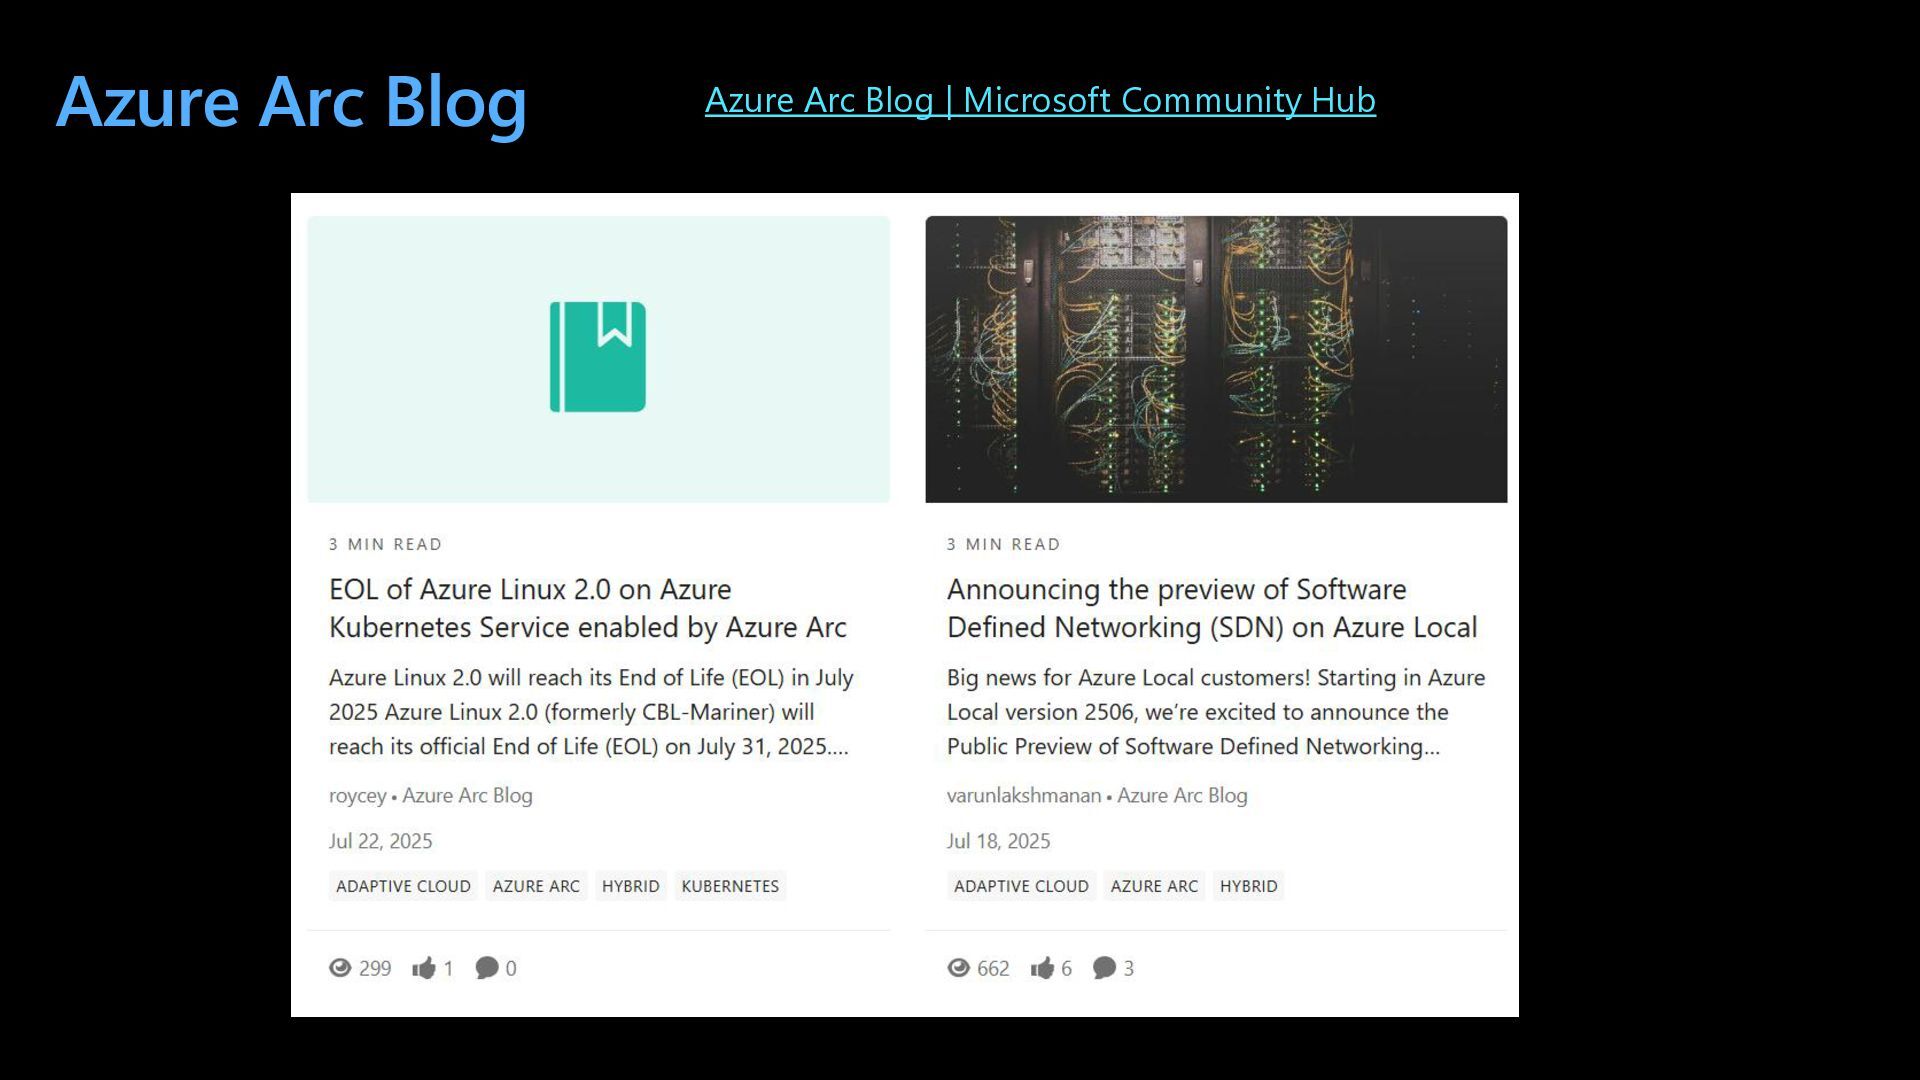Viewport: 1920px width, 1080px height.
Task: Click the views eye icon showing 662
Action: [x=958, y=968]
